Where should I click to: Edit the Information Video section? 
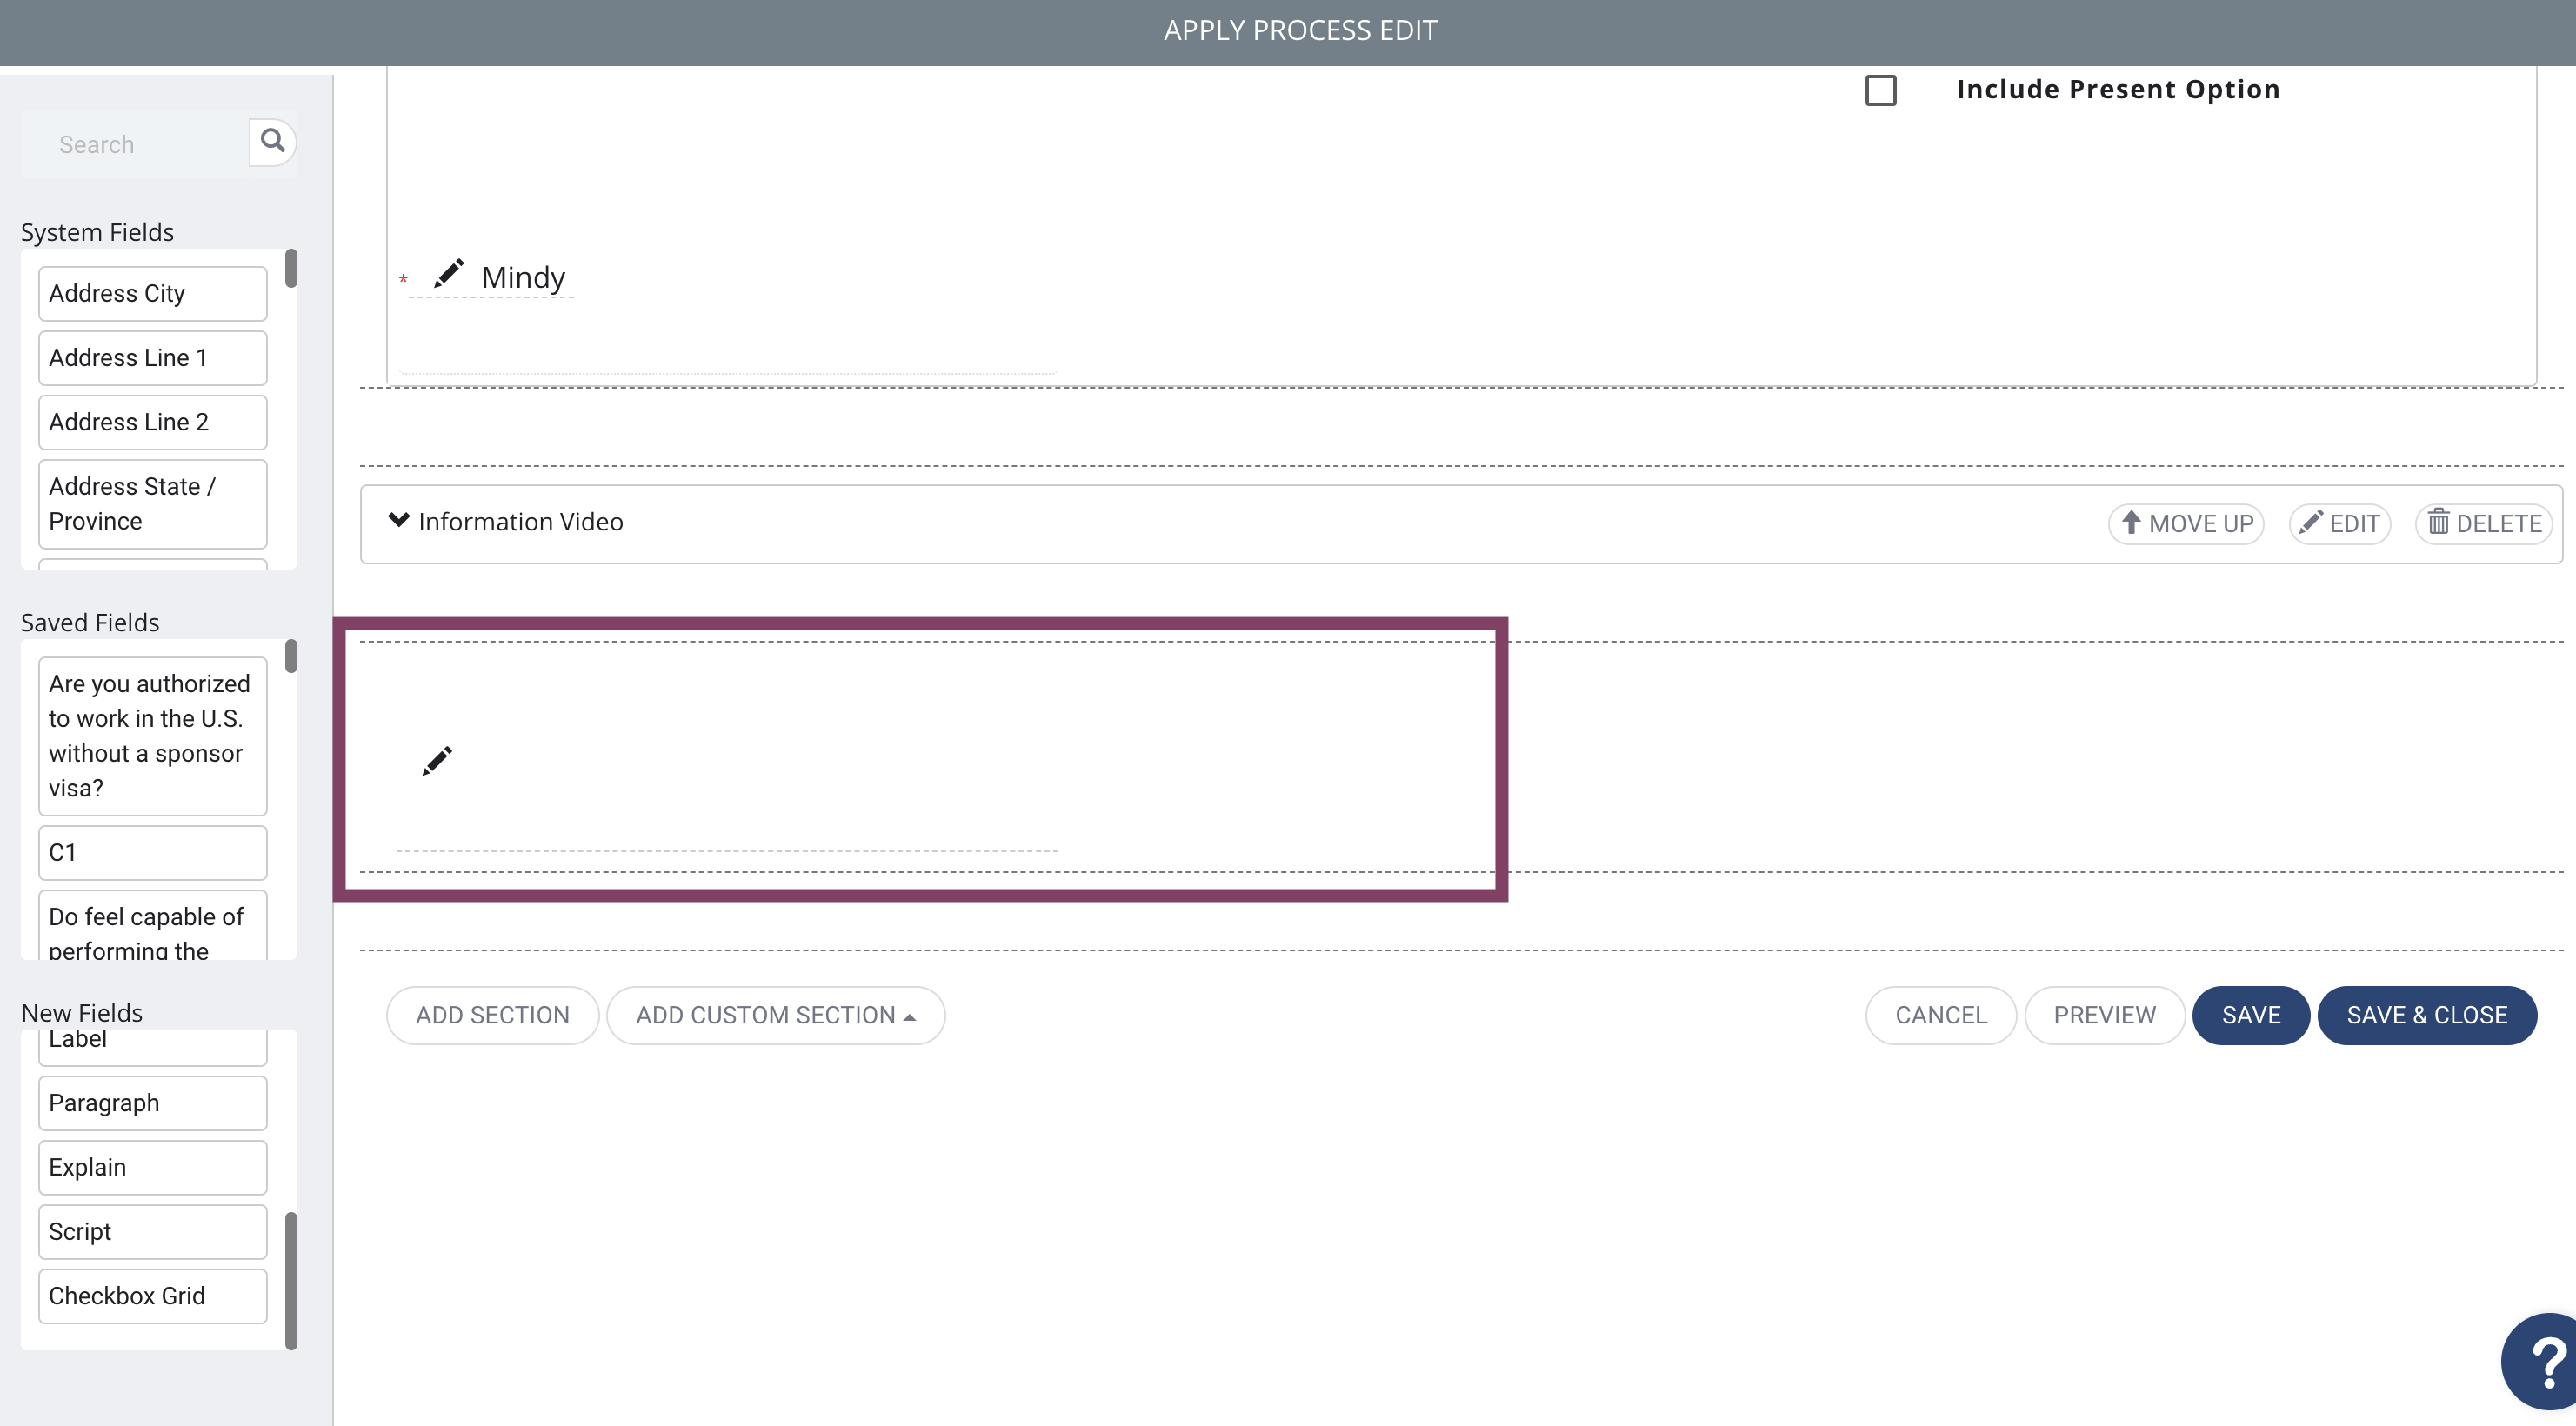2339,523
